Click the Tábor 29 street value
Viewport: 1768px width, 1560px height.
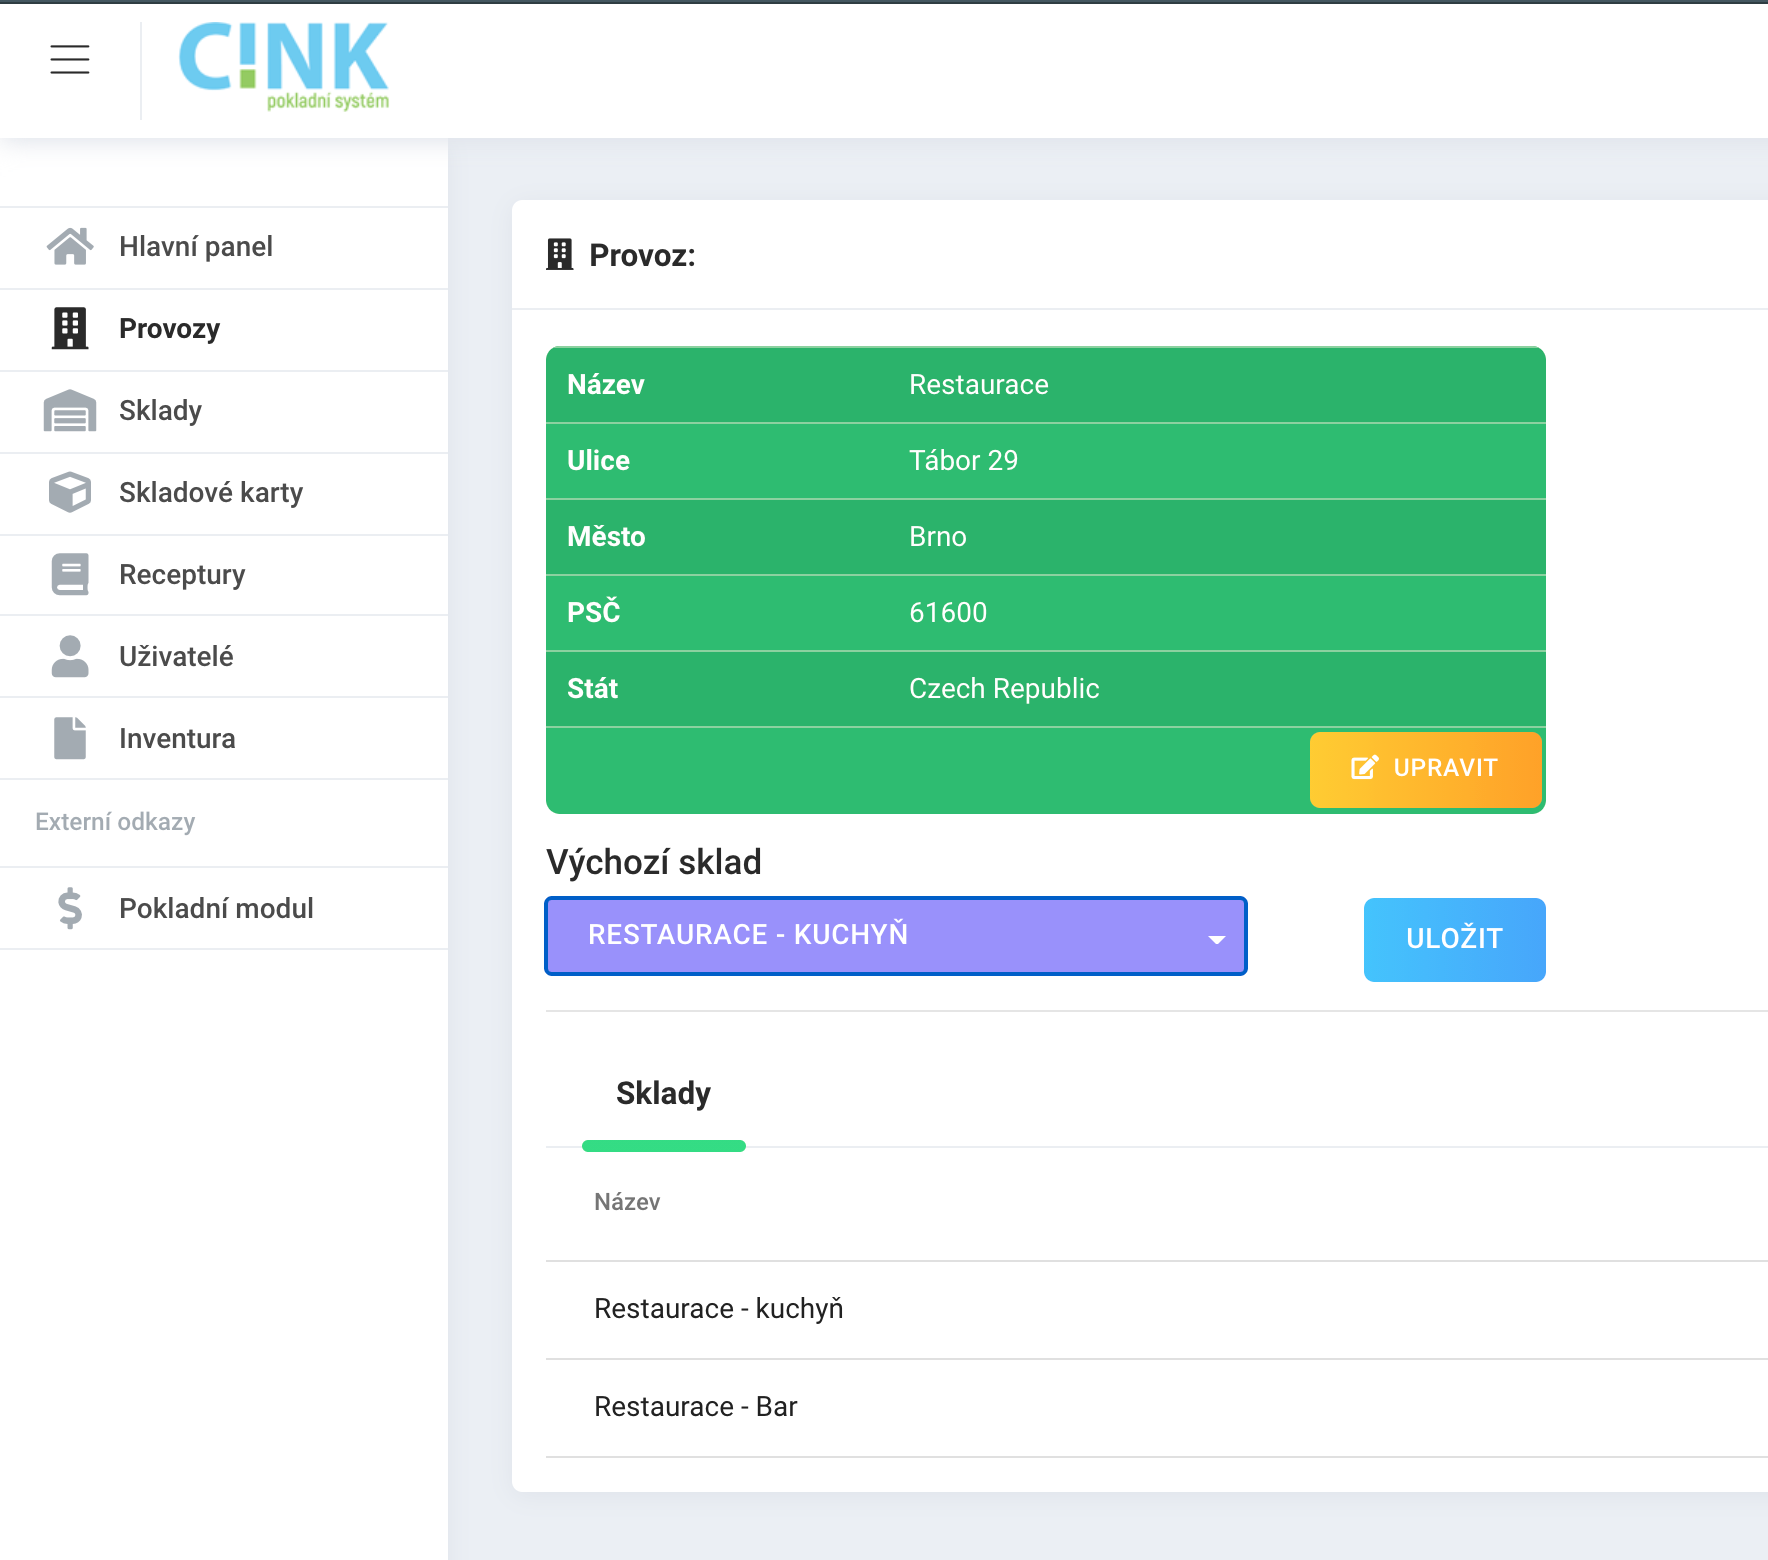coord(963,461)
